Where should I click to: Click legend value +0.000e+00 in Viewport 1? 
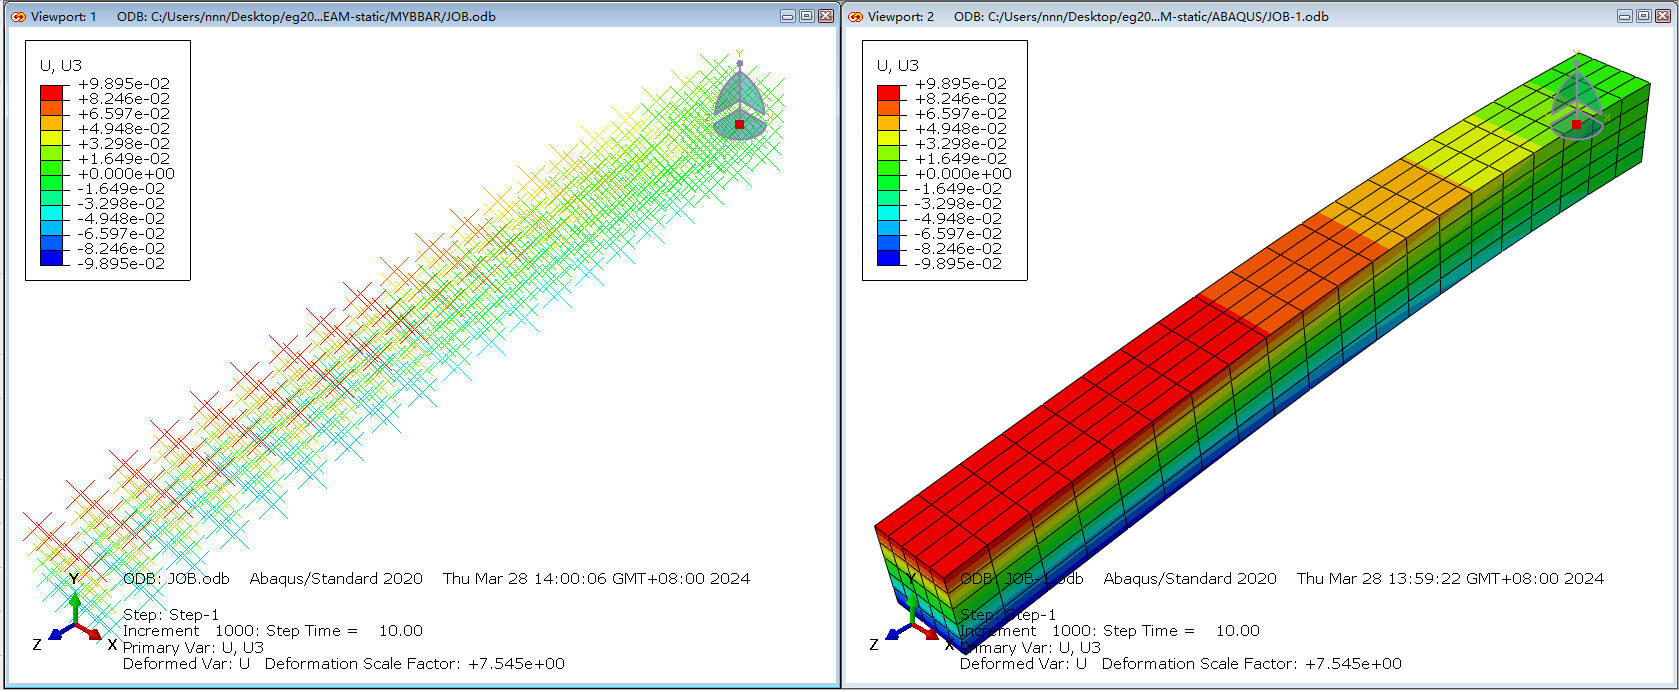pyautogui.click(x=126, y=174)
